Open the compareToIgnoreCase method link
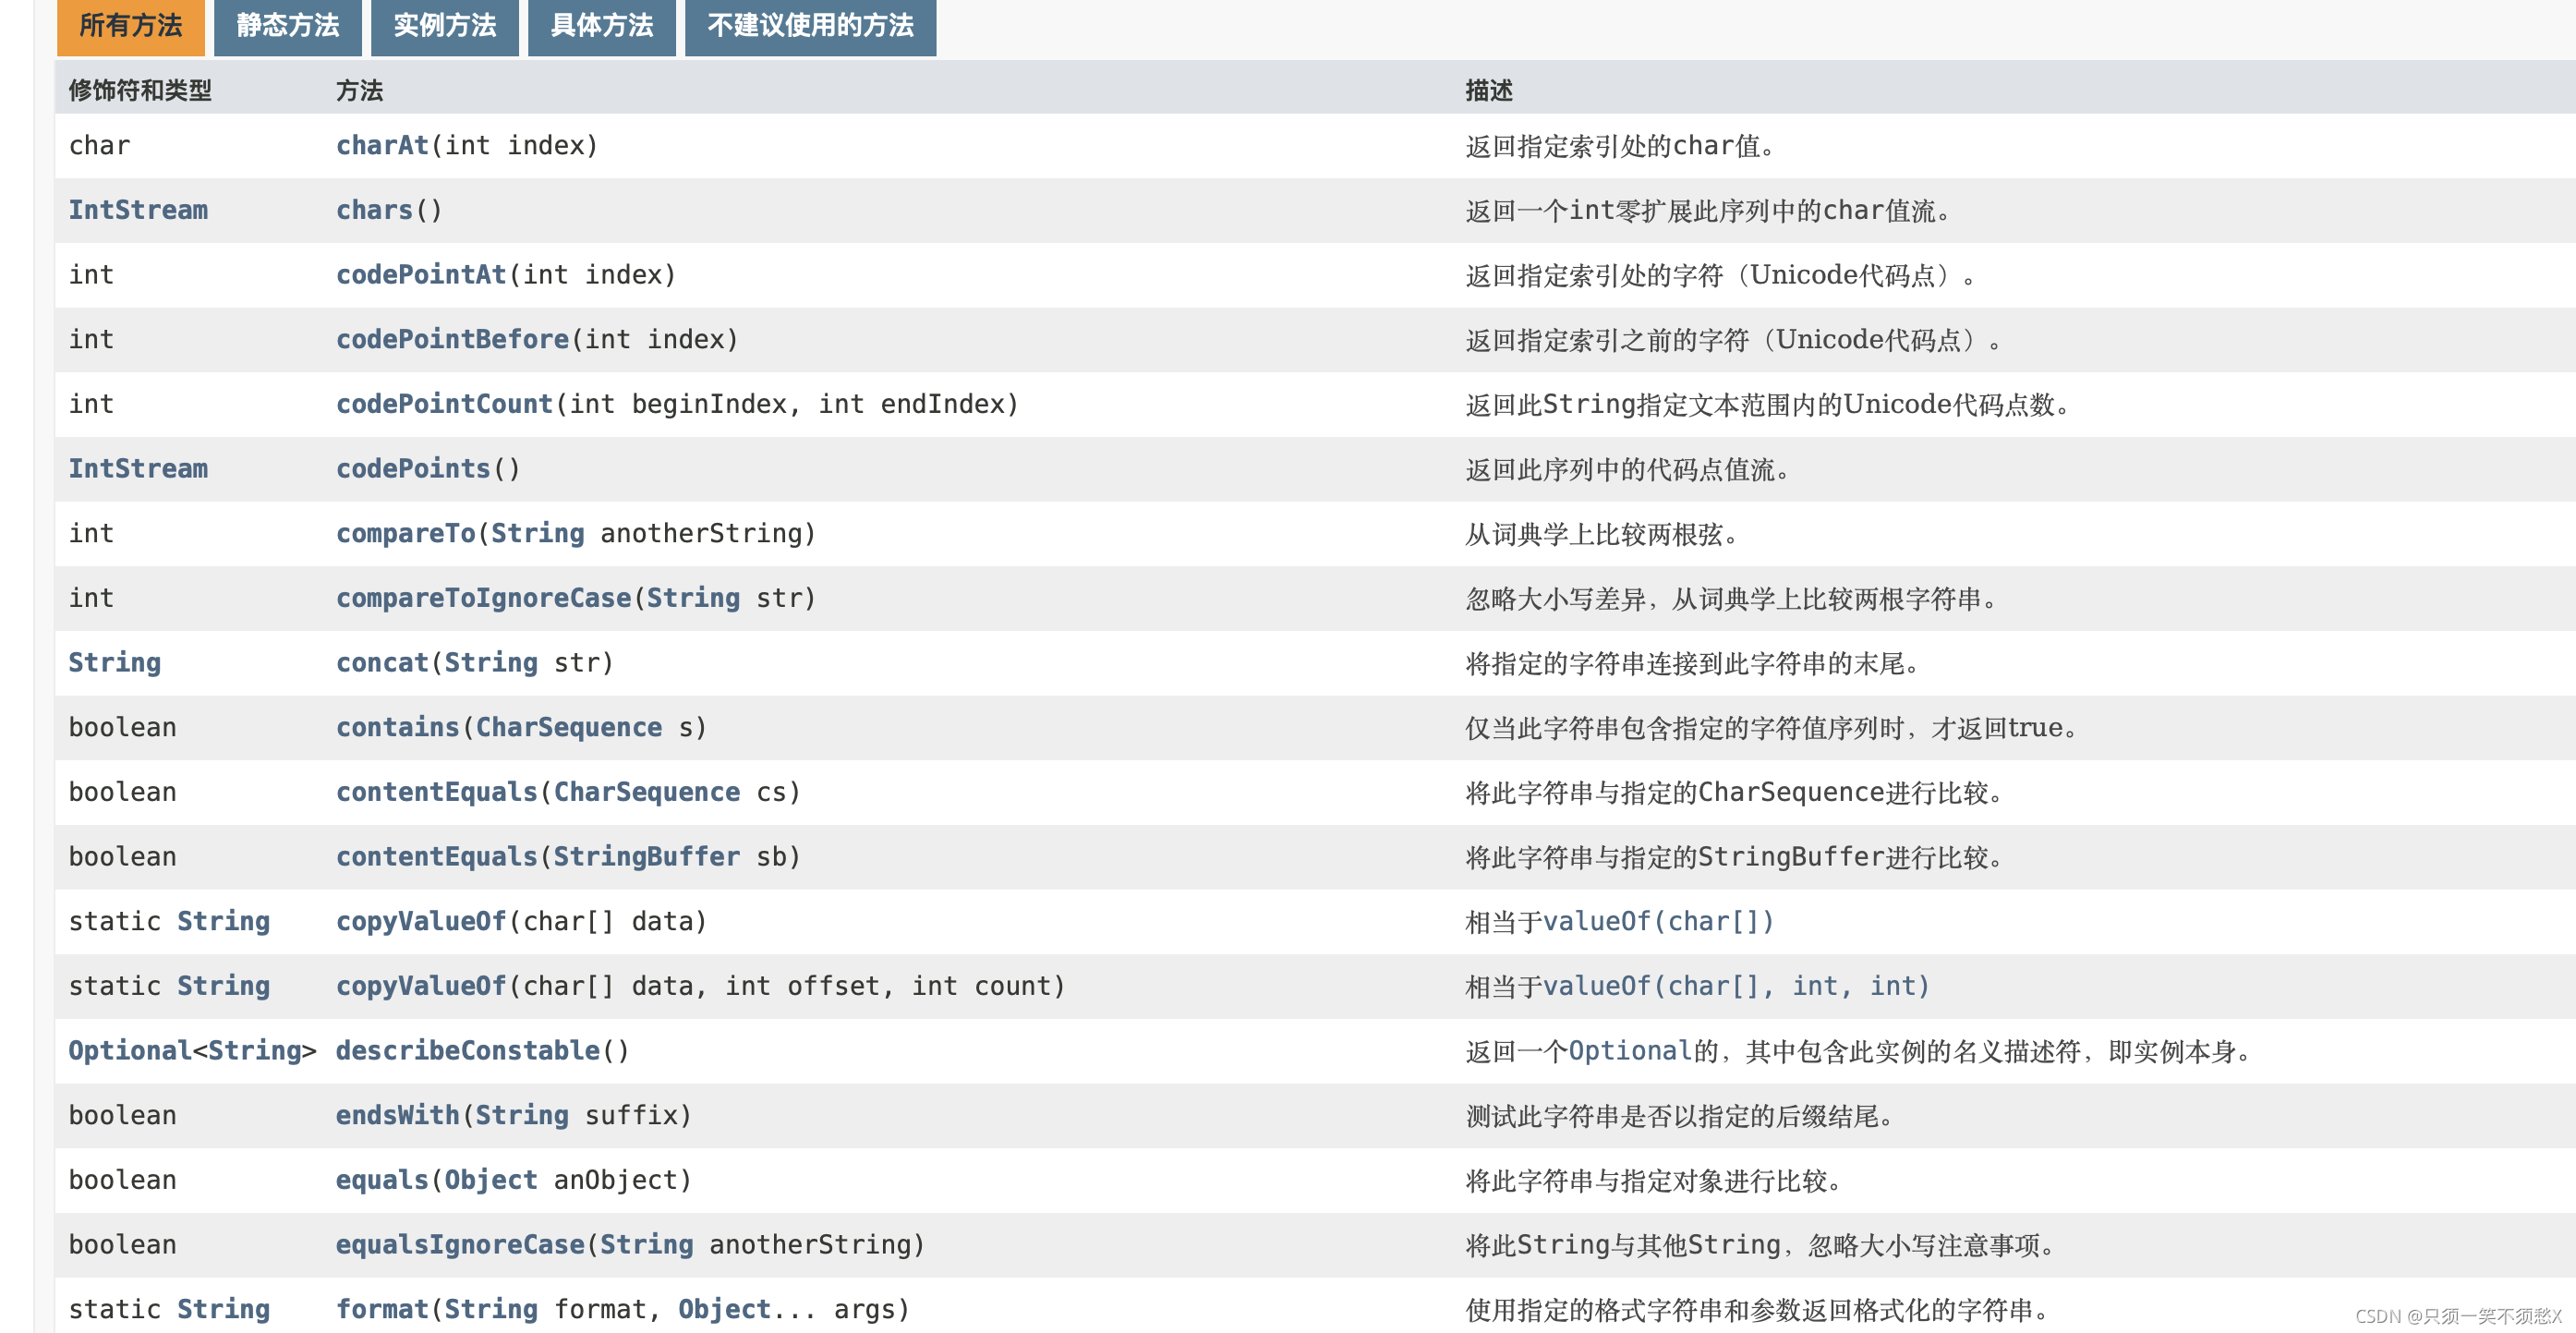 click(x=483, y=598)
